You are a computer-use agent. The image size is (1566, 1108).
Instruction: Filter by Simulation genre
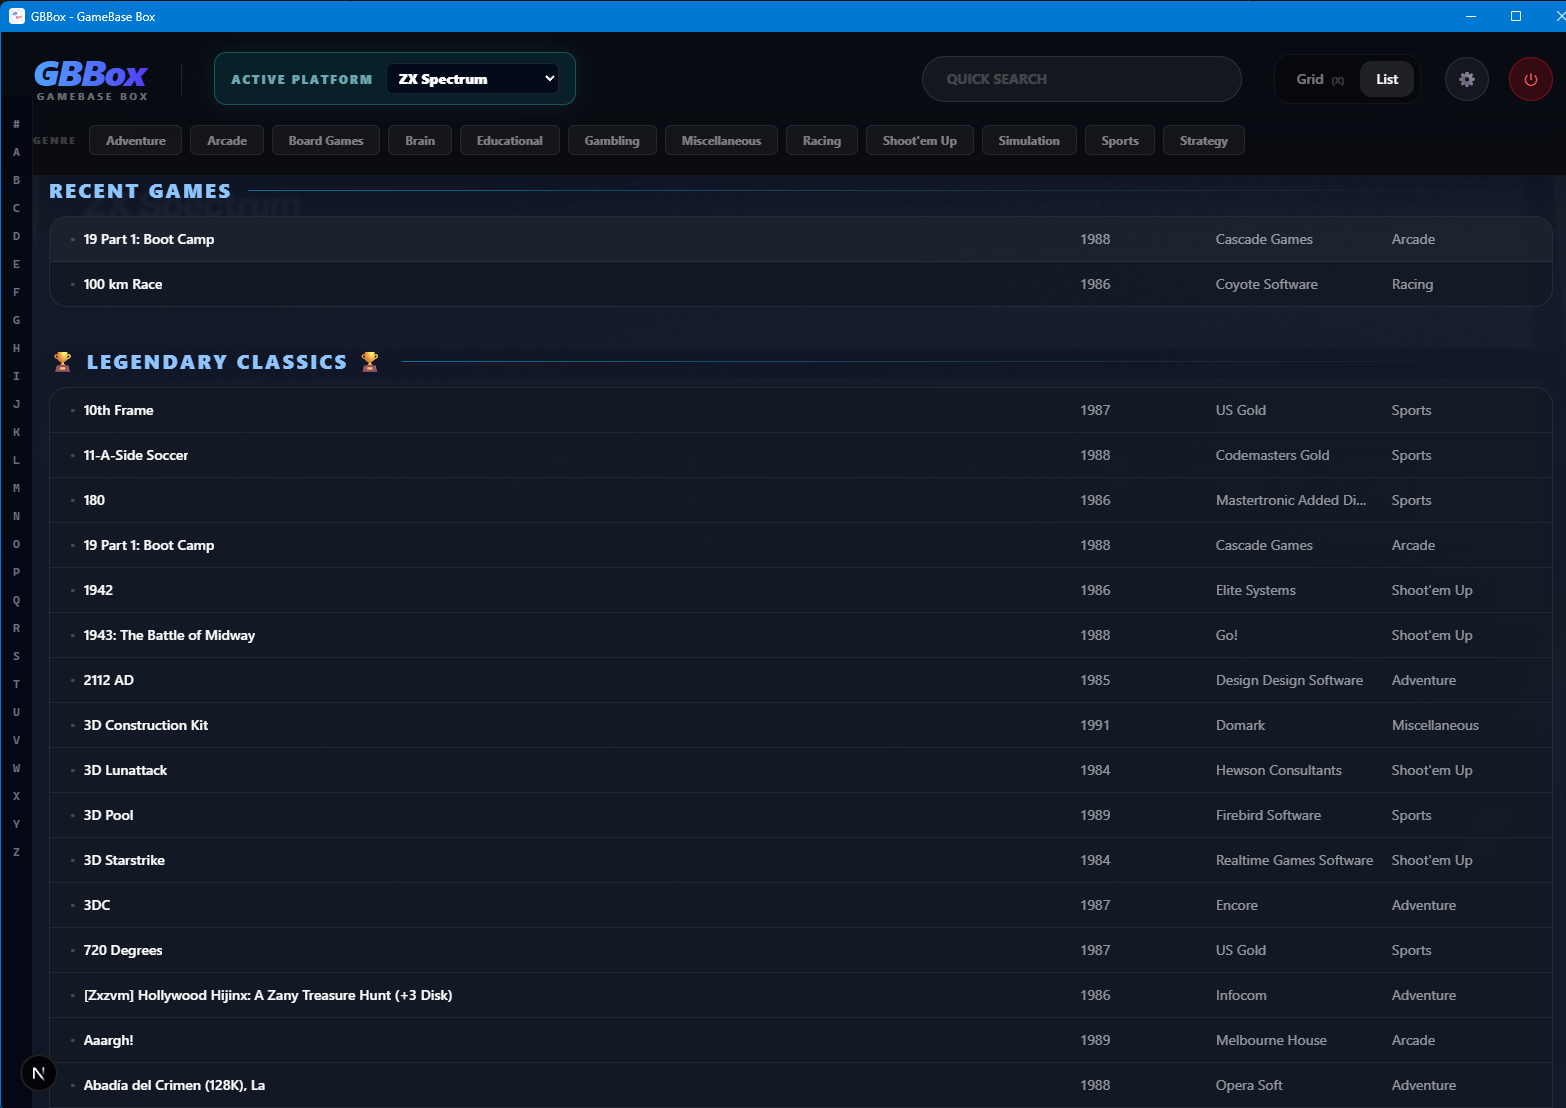1029,141
